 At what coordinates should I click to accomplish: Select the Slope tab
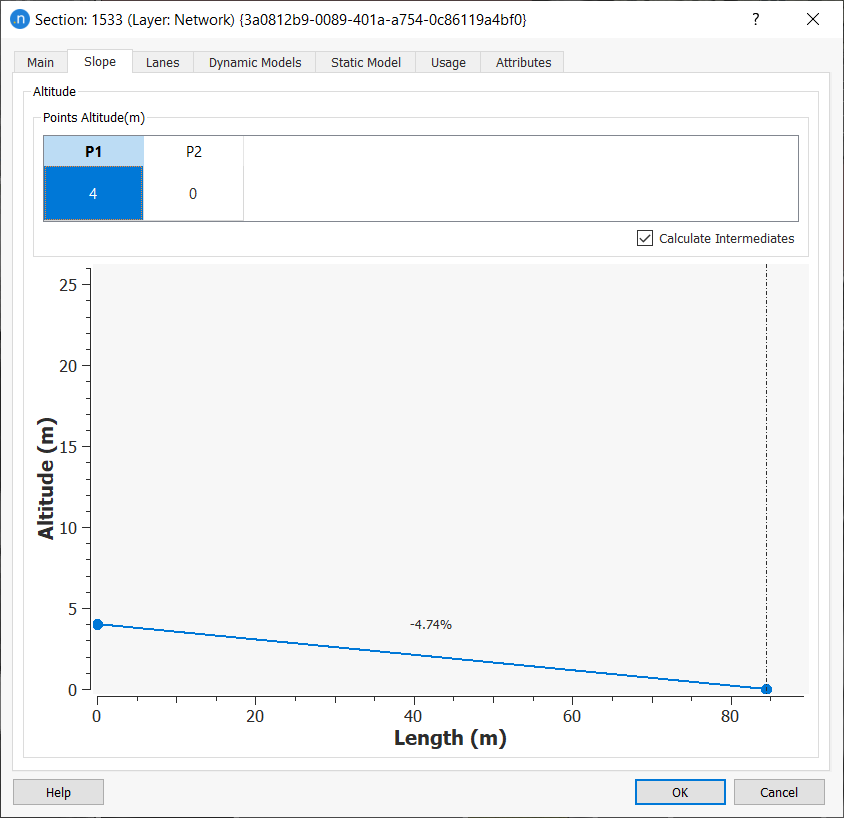click(100, 62)
